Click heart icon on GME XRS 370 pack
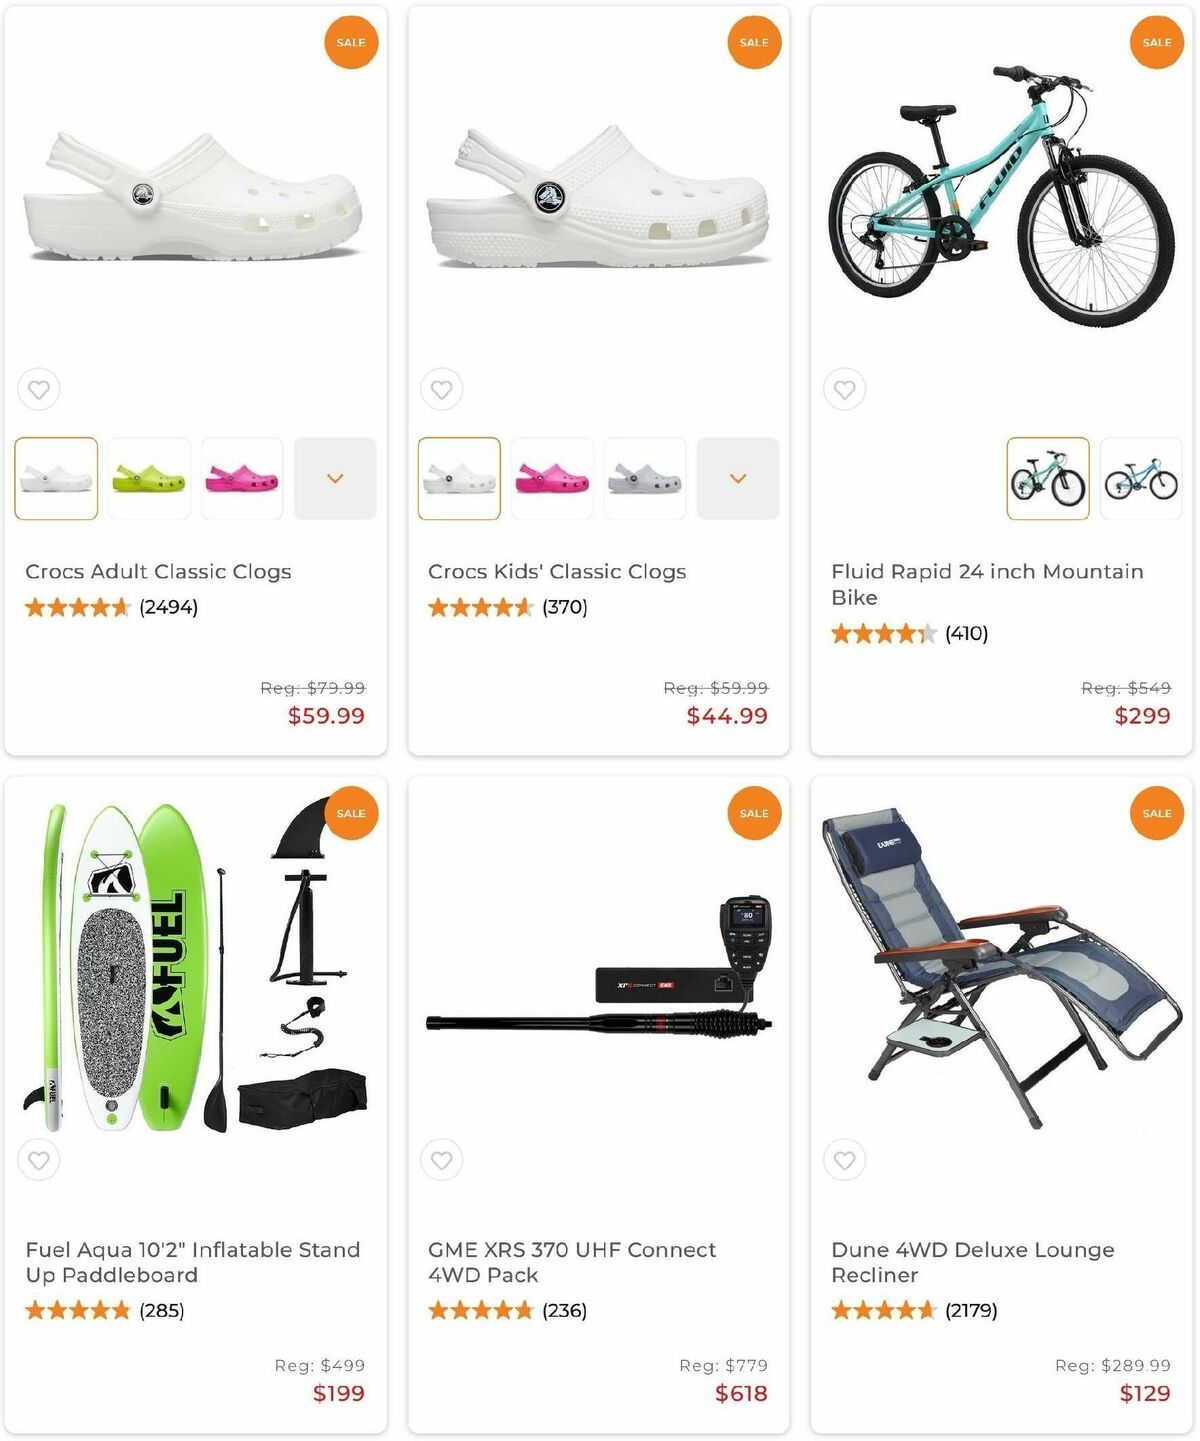The width and height of the screenshot is (1200, 1441). point(442,1160)
